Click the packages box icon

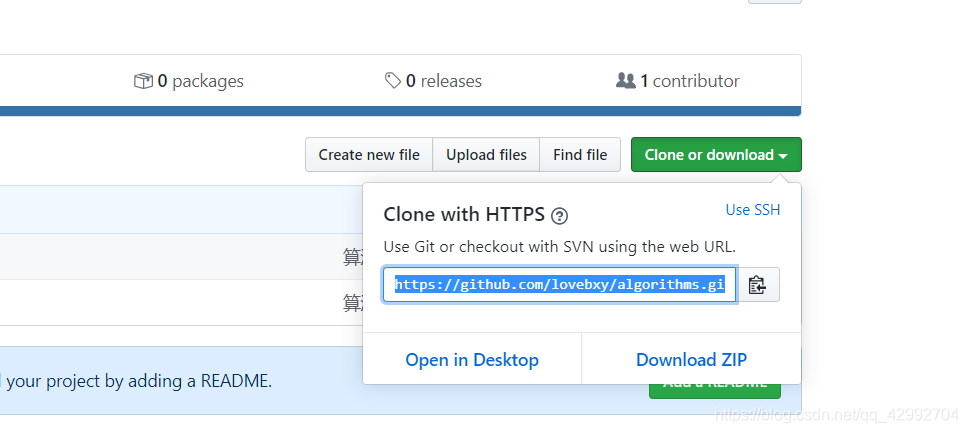pyautogui.click(x=143, y=81)
